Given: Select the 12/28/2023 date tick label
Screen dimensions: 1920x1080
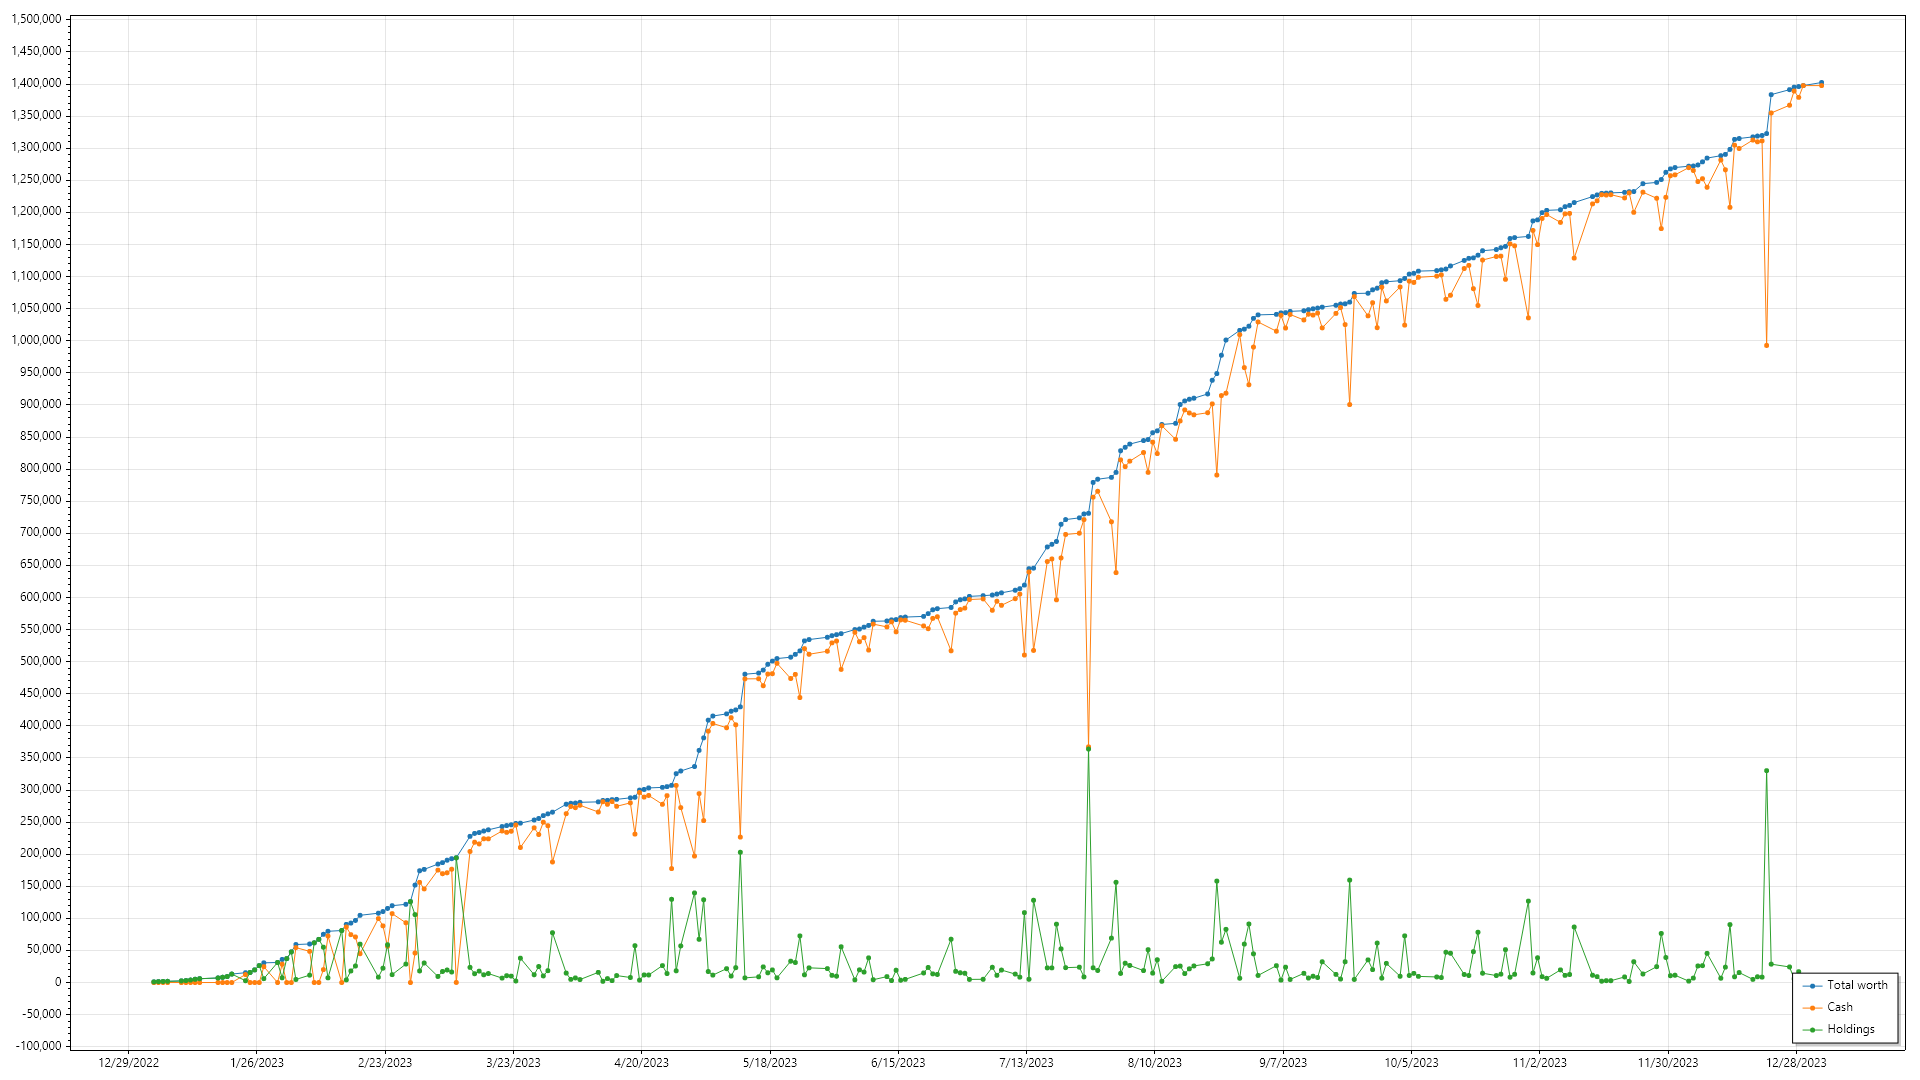Looking at the screenshot, I should coord(1796,1063).
